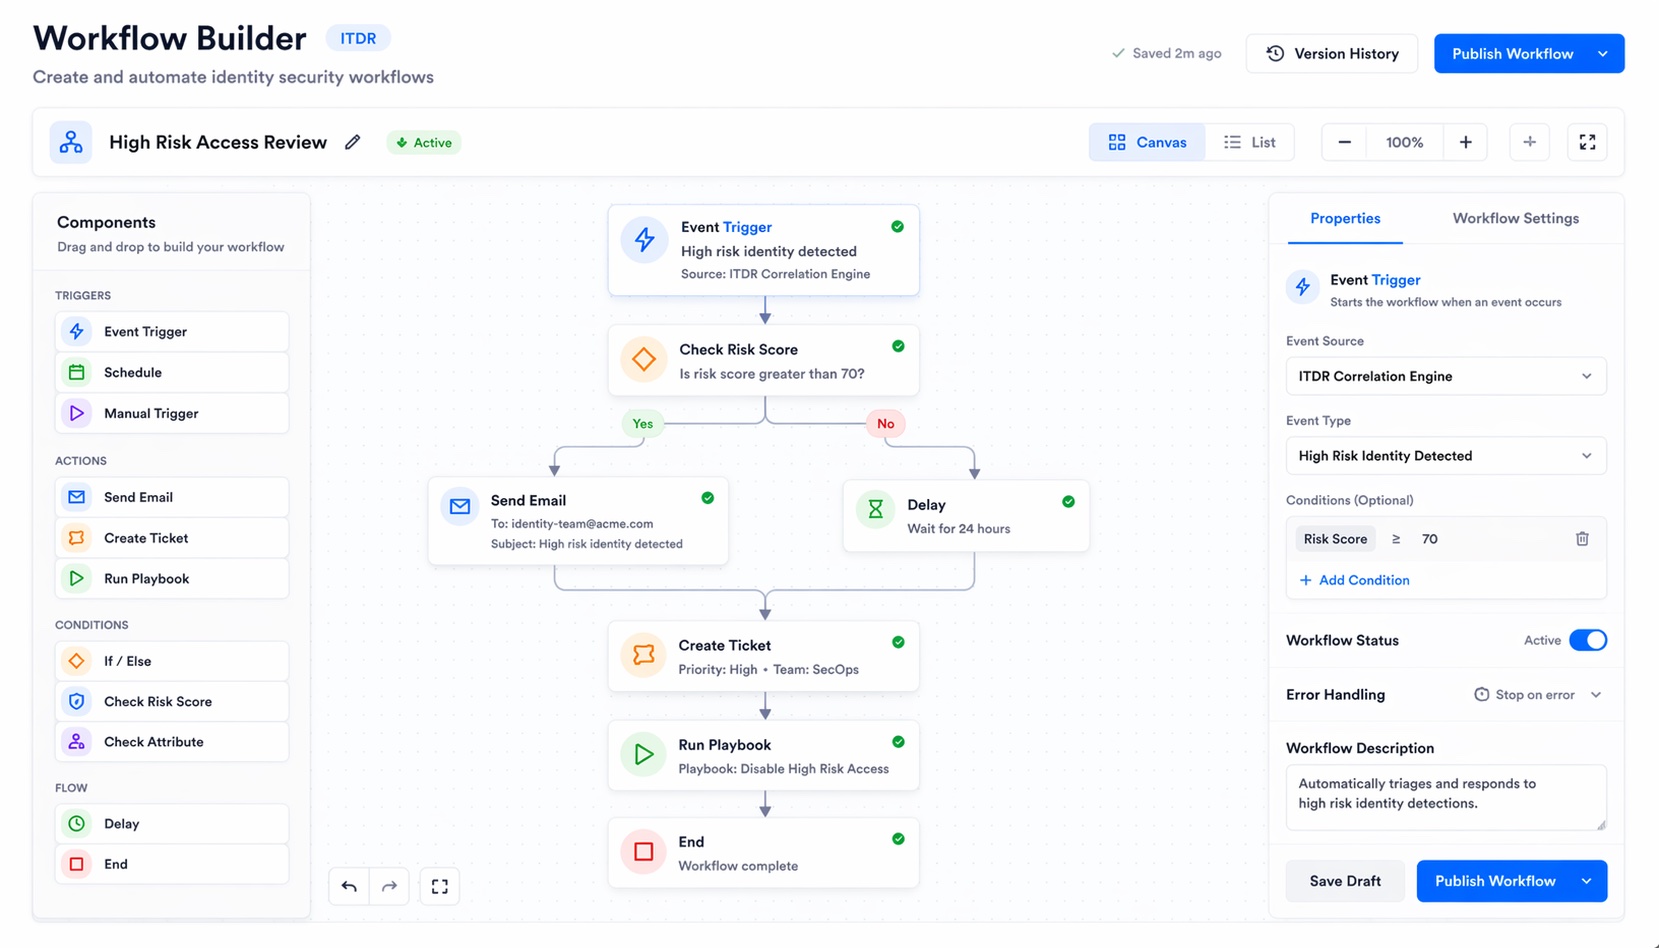Switch to List view mode
The width and height of the screenshot is (1659, 948).
tap(1249, 141)
